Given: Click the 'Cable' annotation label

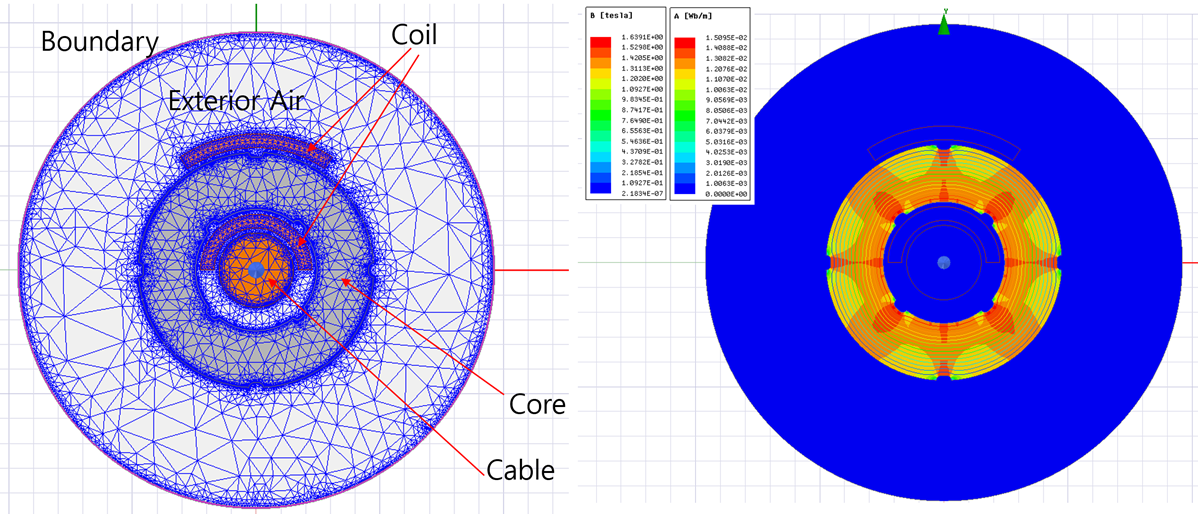Looking at the screenshot, I should (x=521, y=468).
